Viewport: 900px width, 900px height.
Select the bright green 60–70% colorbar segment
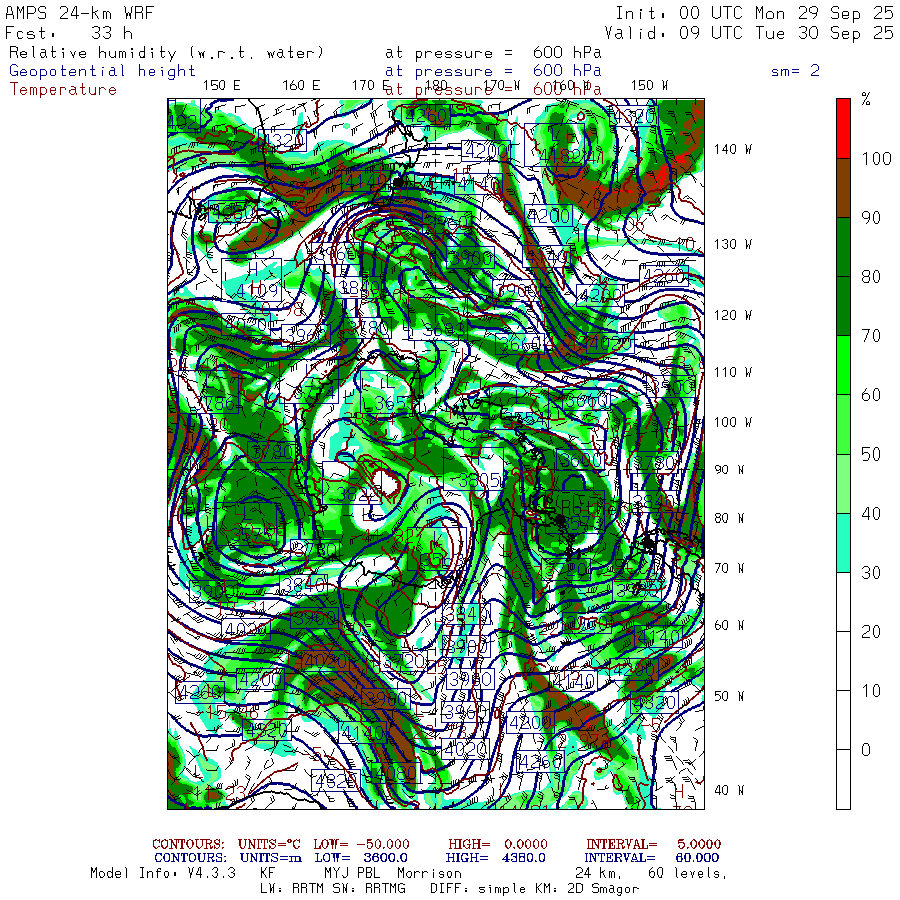pyautogui.click(x=844, y=365)
